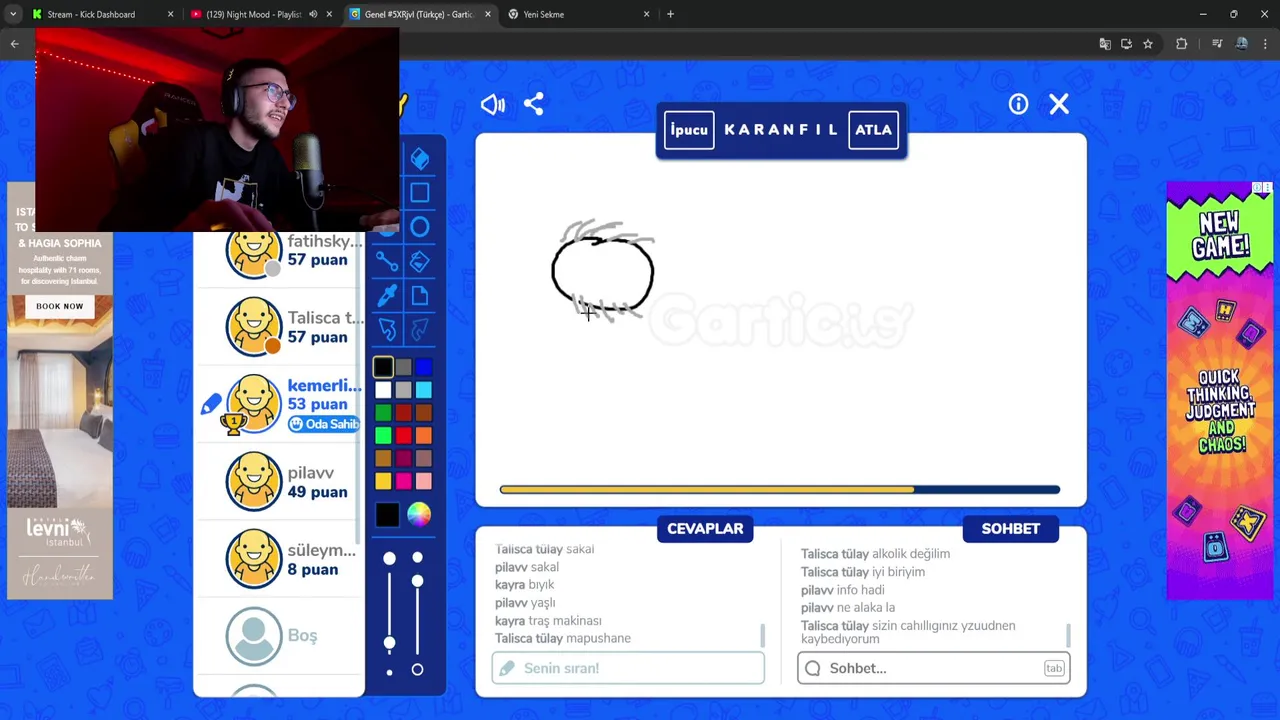
Task: Click the New Game ad banner
Action: coord(1220,390)
